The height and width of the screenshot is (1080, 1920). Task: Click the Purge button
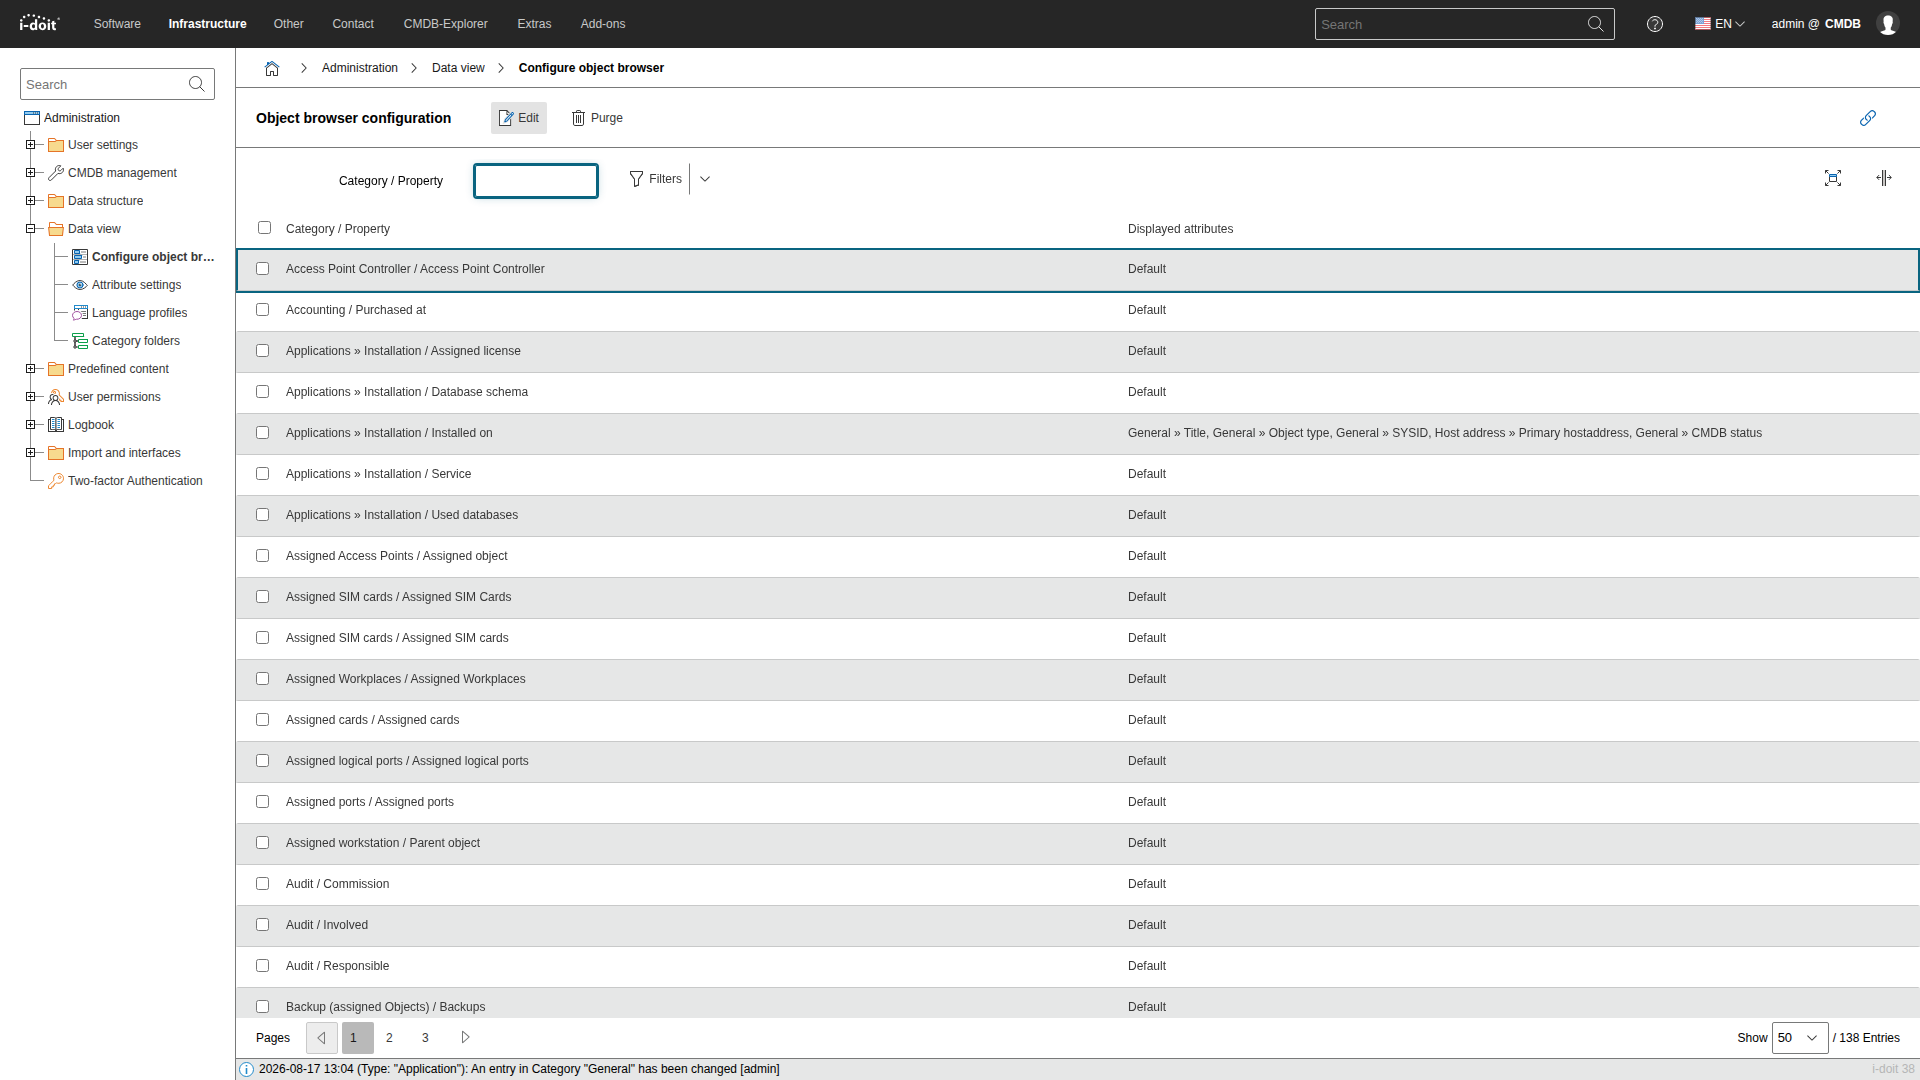597,118
